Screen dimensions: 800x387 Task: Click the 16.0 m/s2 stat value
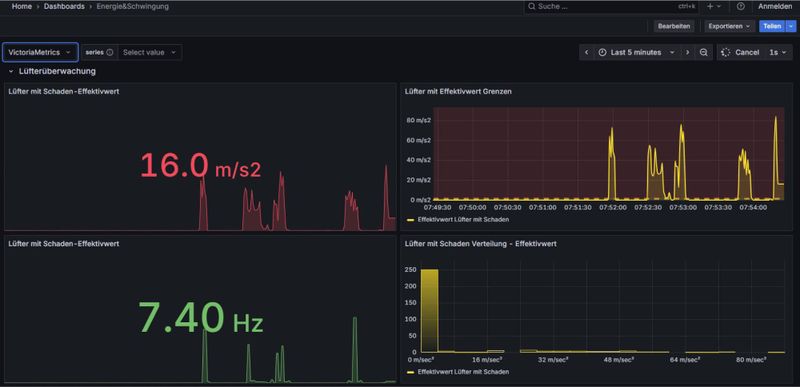tap(201, 166)
